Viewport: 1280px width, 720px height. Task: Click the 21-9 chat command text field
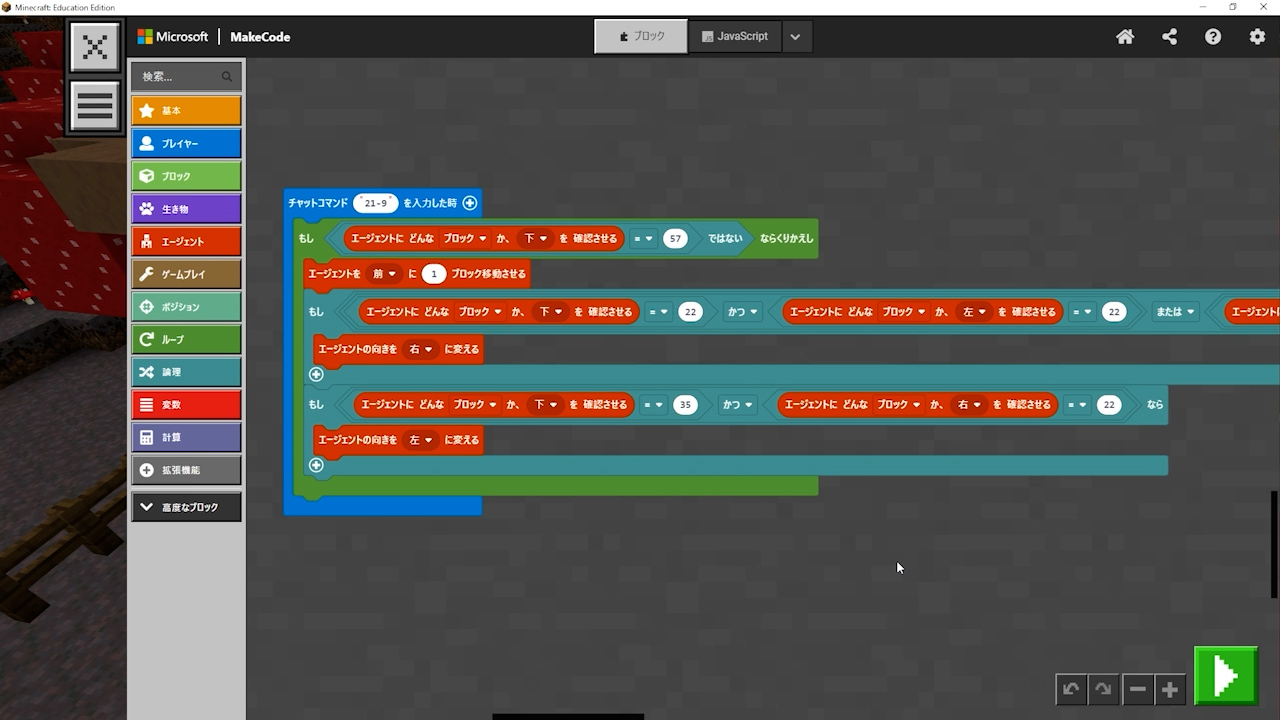click(376, 203)
